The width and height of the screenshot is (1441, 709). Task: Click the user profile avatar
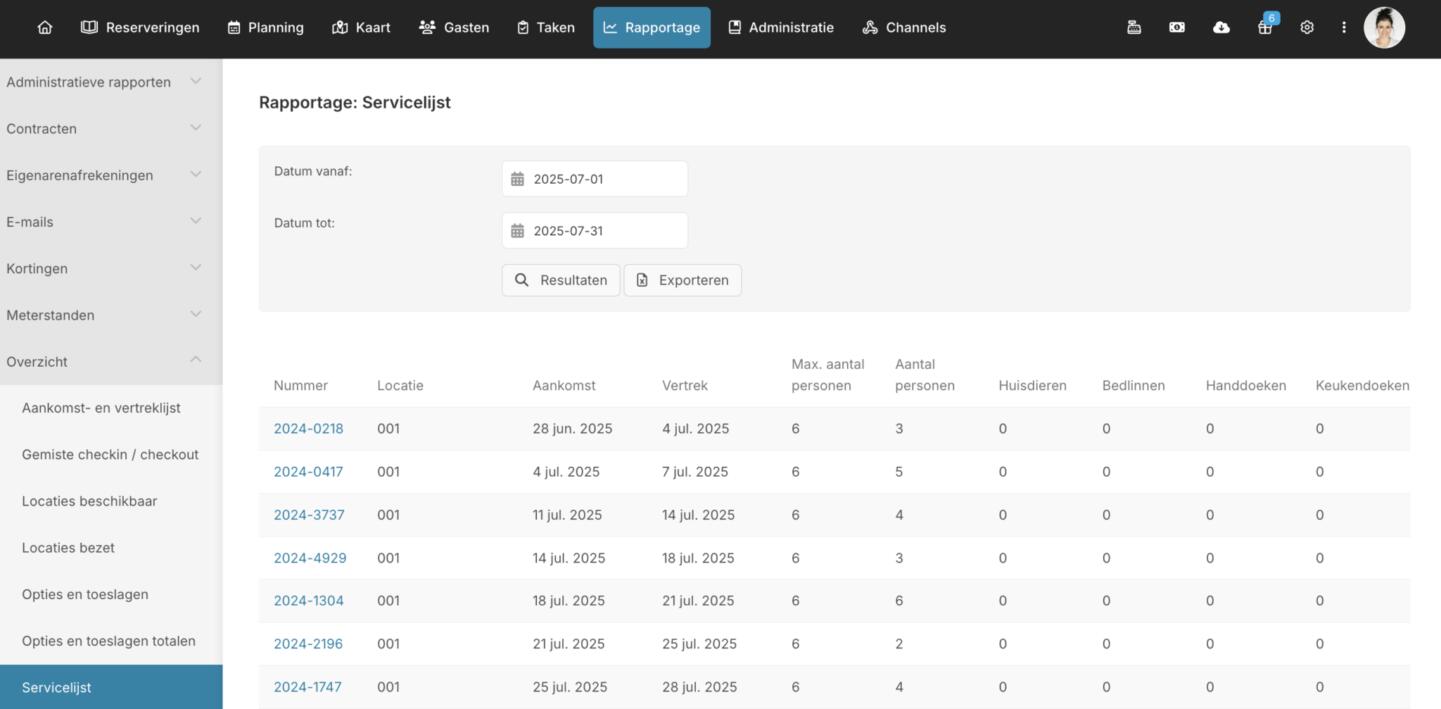[1384, 28]
